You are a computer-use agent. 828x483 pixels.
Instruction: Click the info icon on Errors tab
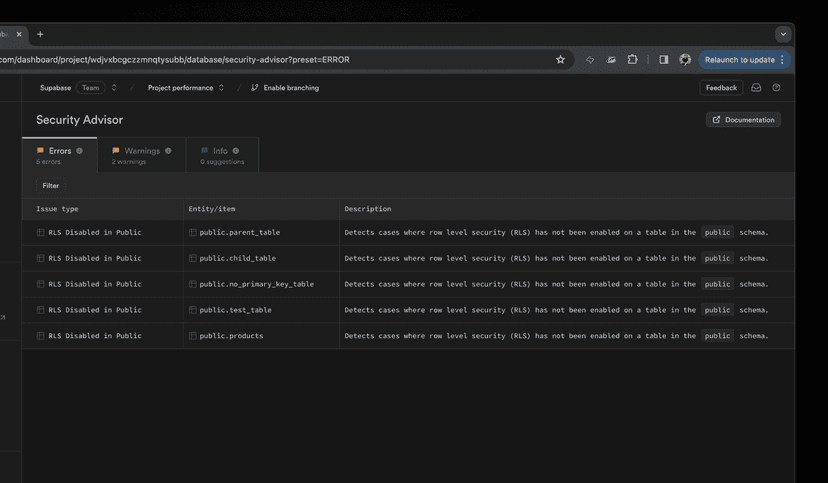(80, 151)
